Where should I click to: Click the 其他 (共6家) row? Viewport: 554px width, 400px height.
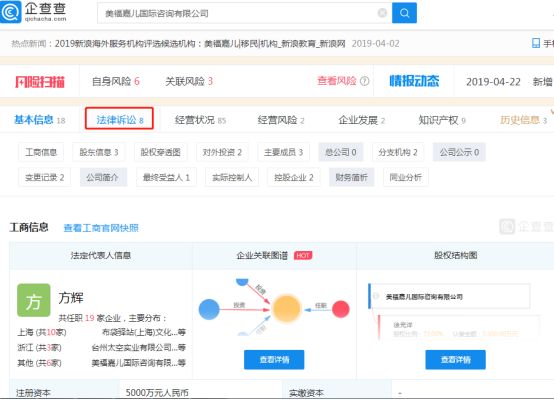point(101,363)
